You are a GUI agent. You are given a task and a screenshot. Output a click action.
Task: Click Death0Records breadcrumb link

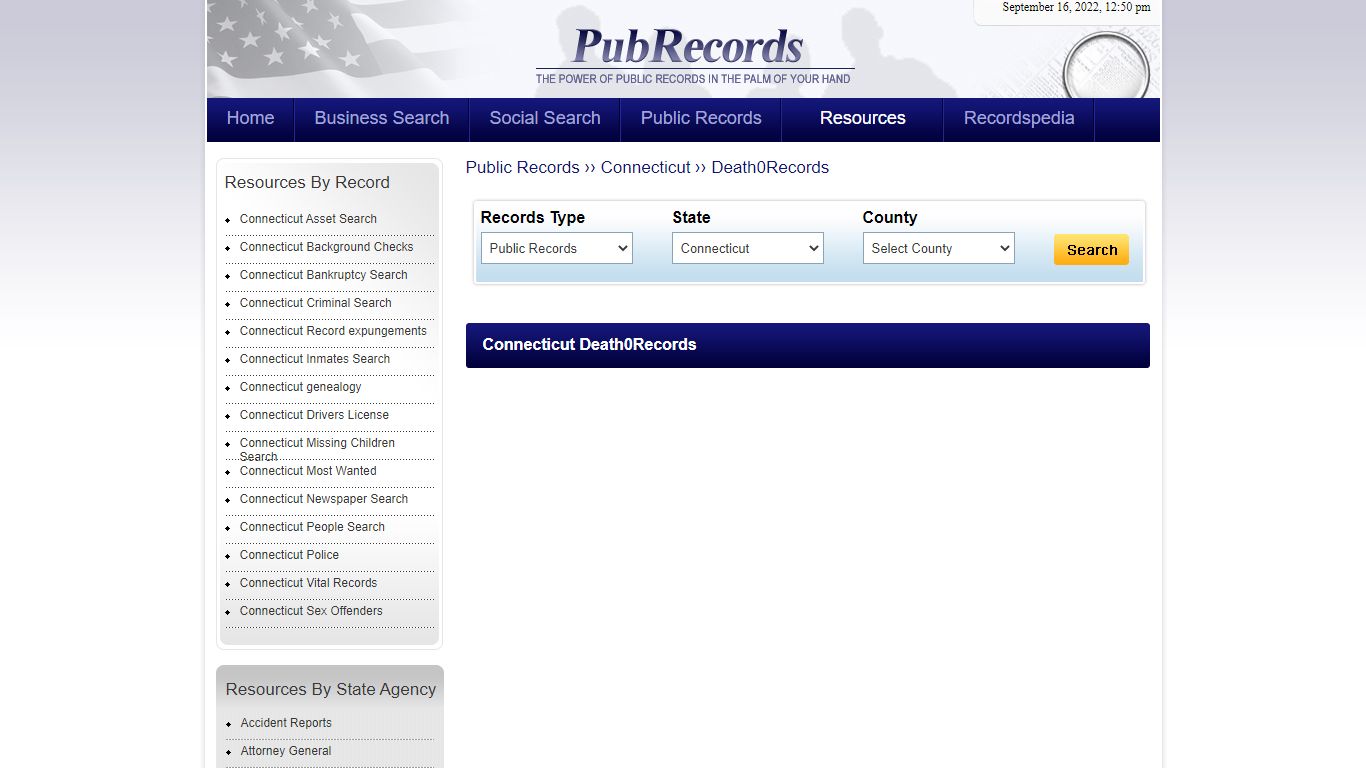(x=770, y=168)
